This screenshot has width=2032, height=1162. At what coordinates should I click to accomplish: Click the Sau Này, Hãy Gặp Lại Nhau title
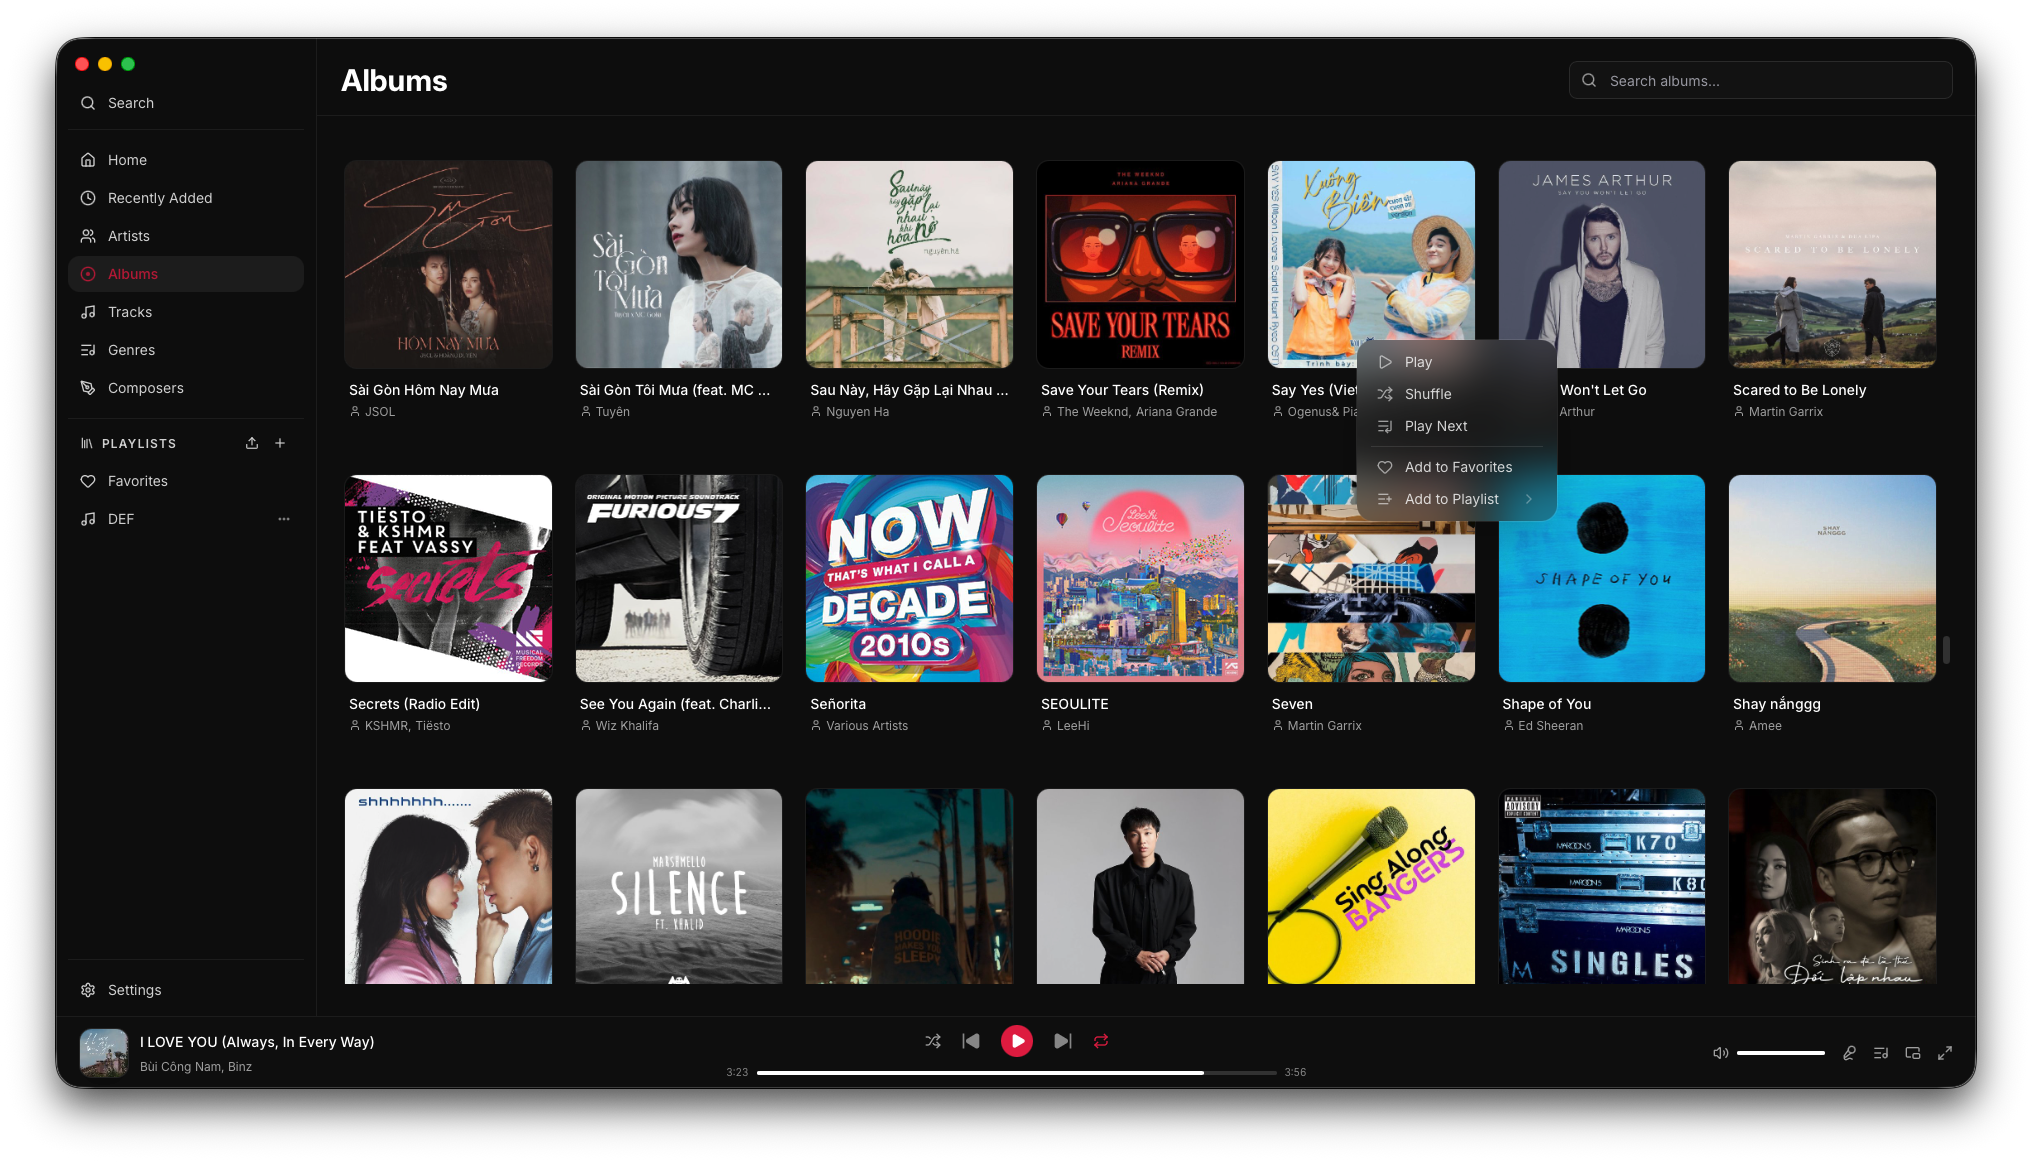[x=909, y=390]
